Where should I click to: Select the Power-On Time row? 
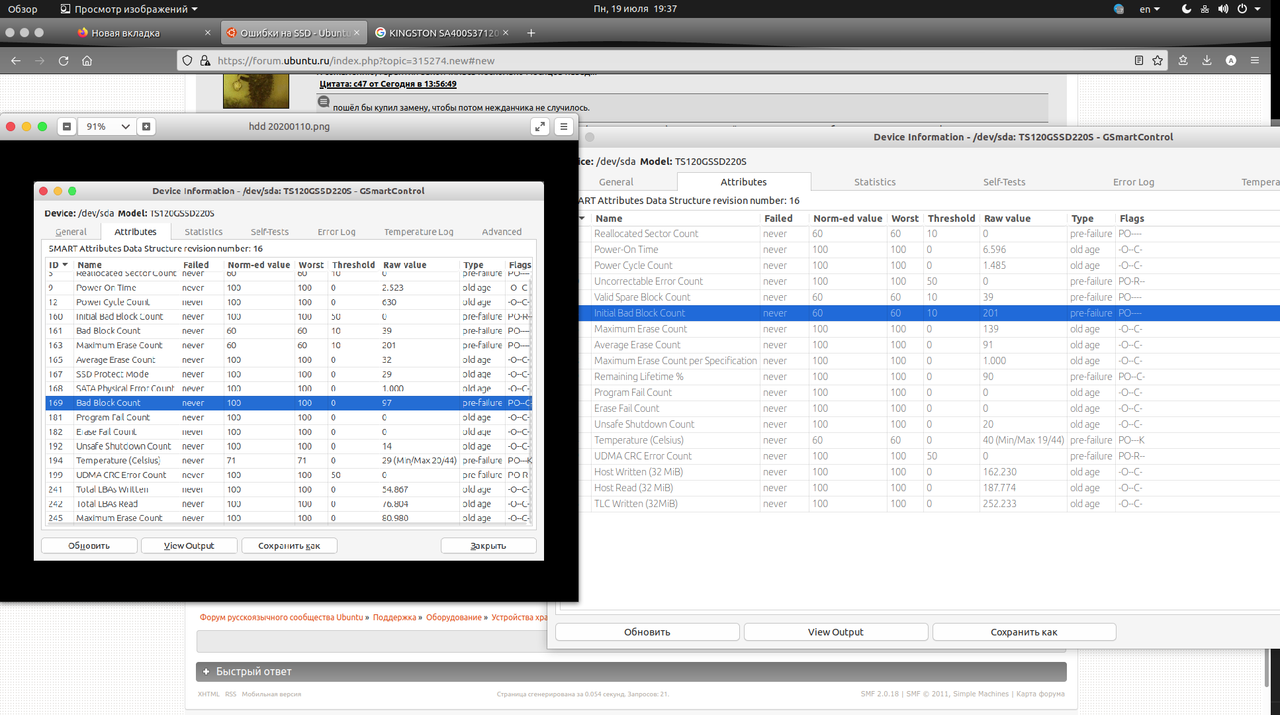928,249
